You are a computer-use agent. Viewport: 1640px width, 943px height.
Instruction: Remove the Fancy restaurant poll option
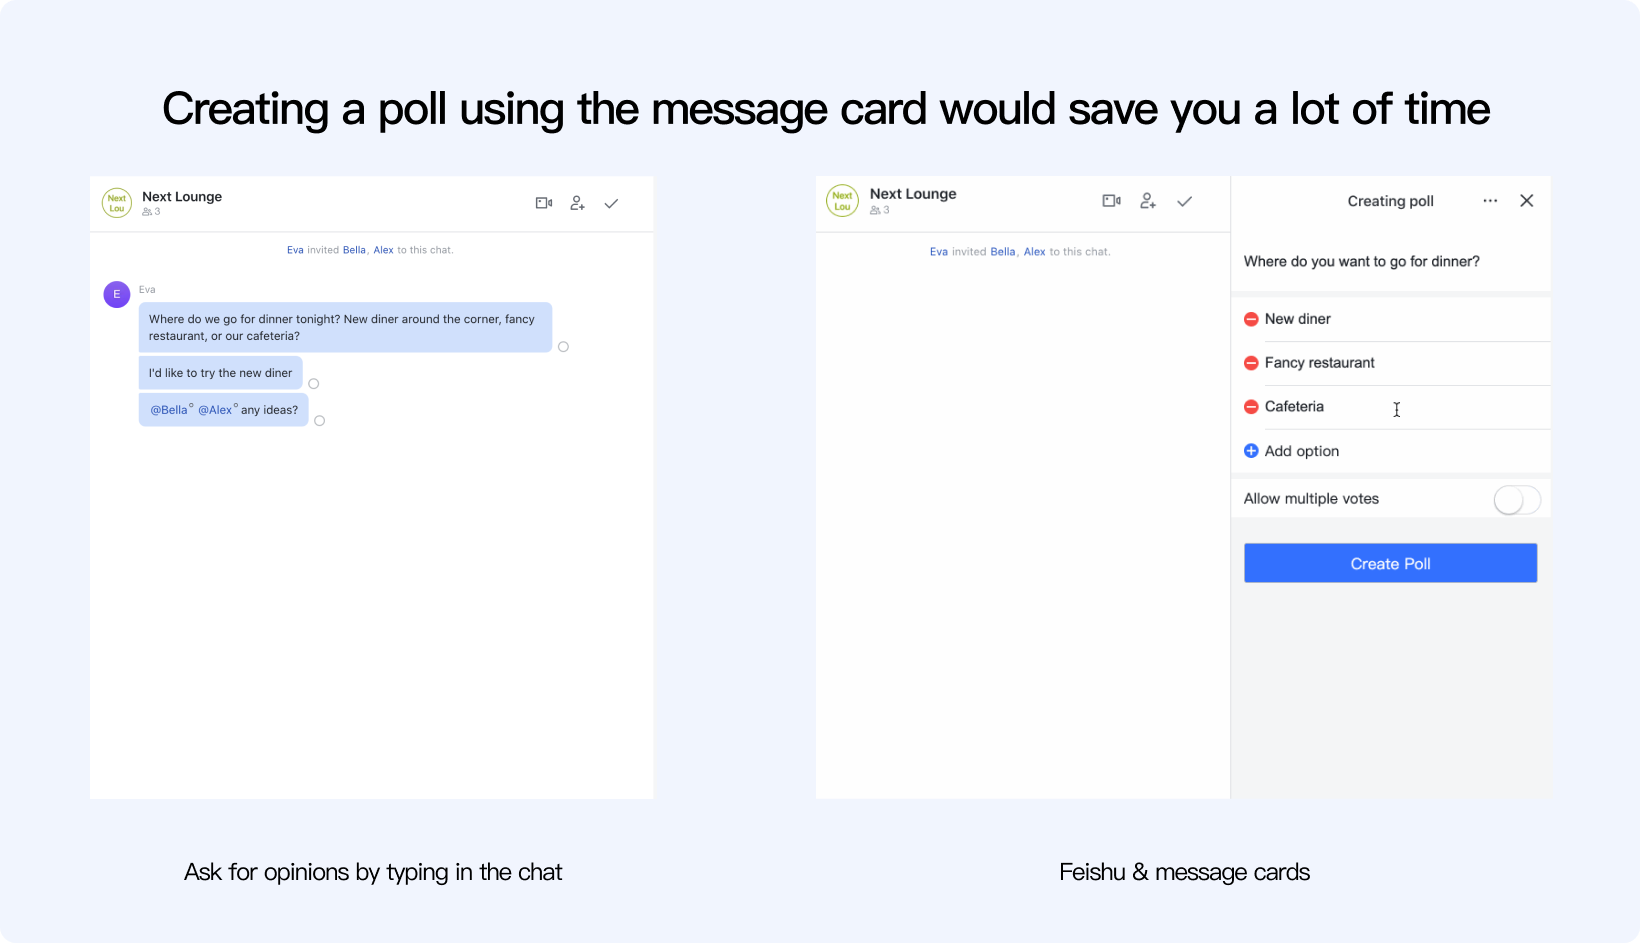pos(1251,363)
